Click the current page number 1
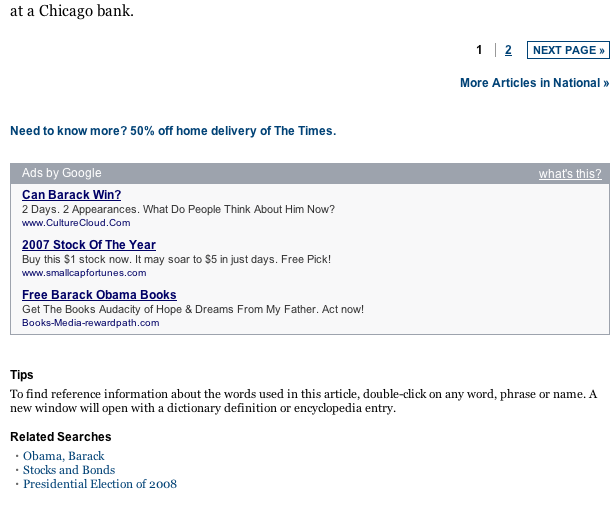Image resolution: width=613 pixels, height=509 pixels. [x=479, y=50]
